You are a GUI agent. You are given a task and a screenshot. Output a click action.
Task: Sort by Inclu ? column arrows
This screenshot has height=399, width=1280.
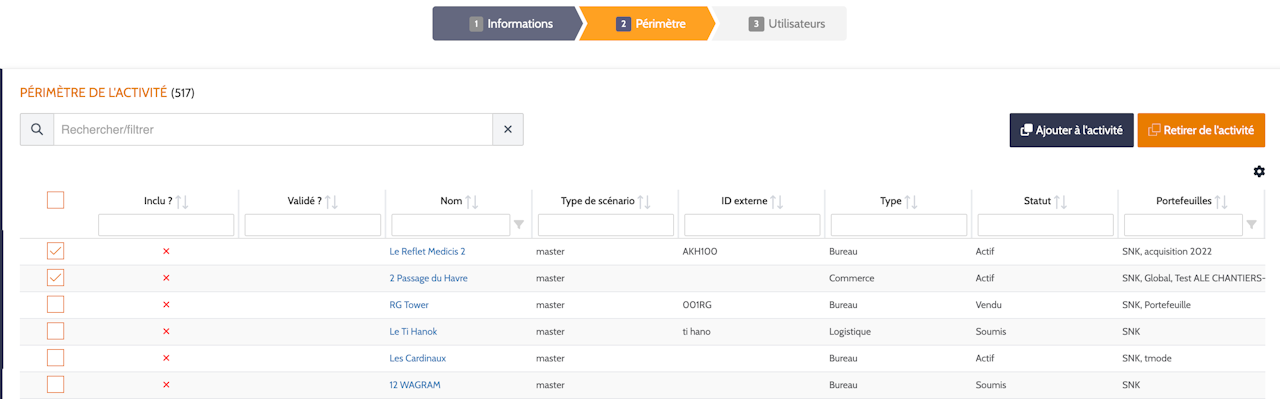coord(182,201)
